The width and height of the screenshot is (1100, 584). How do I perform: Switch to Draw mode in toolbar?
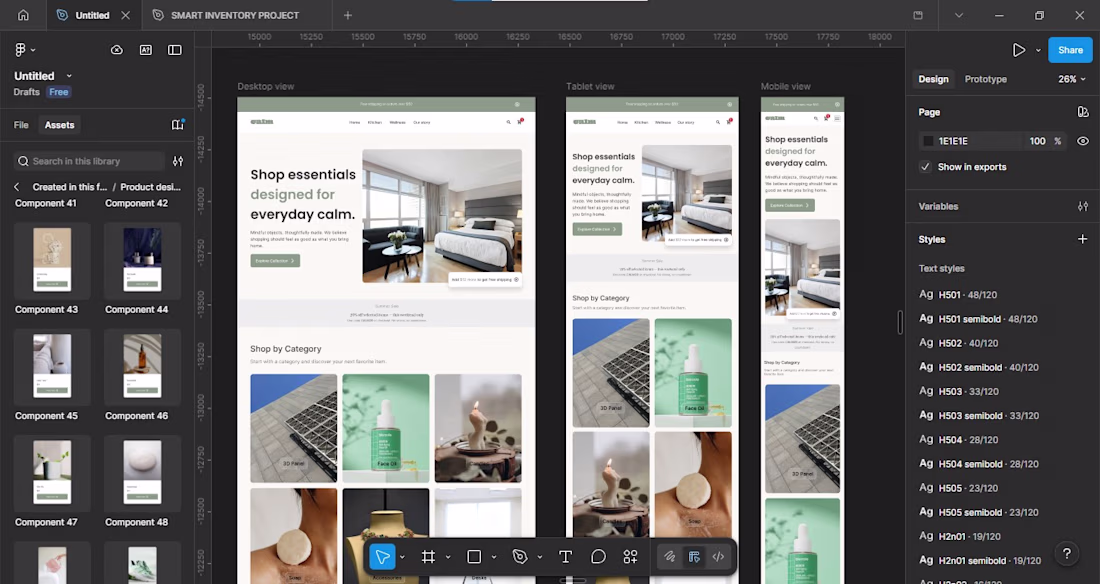(x=670, y=557)
